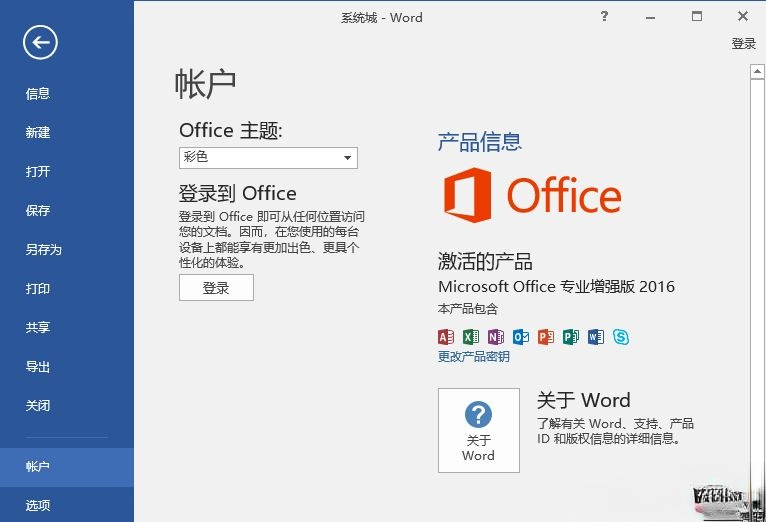Click the scrollbar up arrow
The height and width of the screenshot is (522, 766).
[757, 71]
